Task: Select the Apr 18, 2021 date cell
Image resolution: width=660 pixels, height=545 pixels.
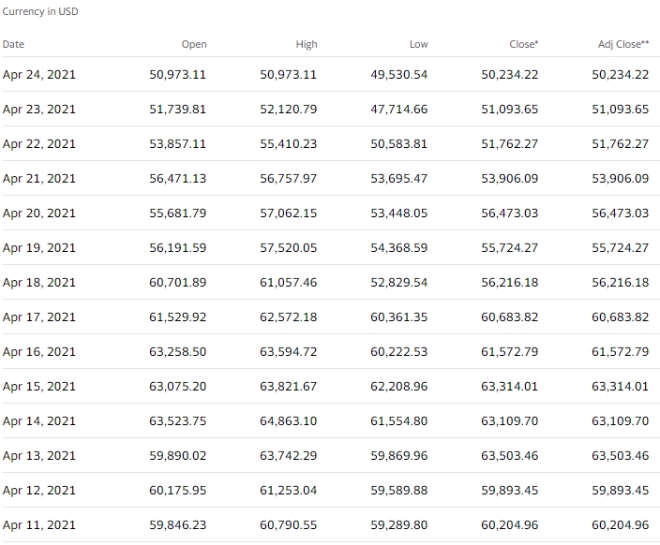Action: click(x=38, y=283)
